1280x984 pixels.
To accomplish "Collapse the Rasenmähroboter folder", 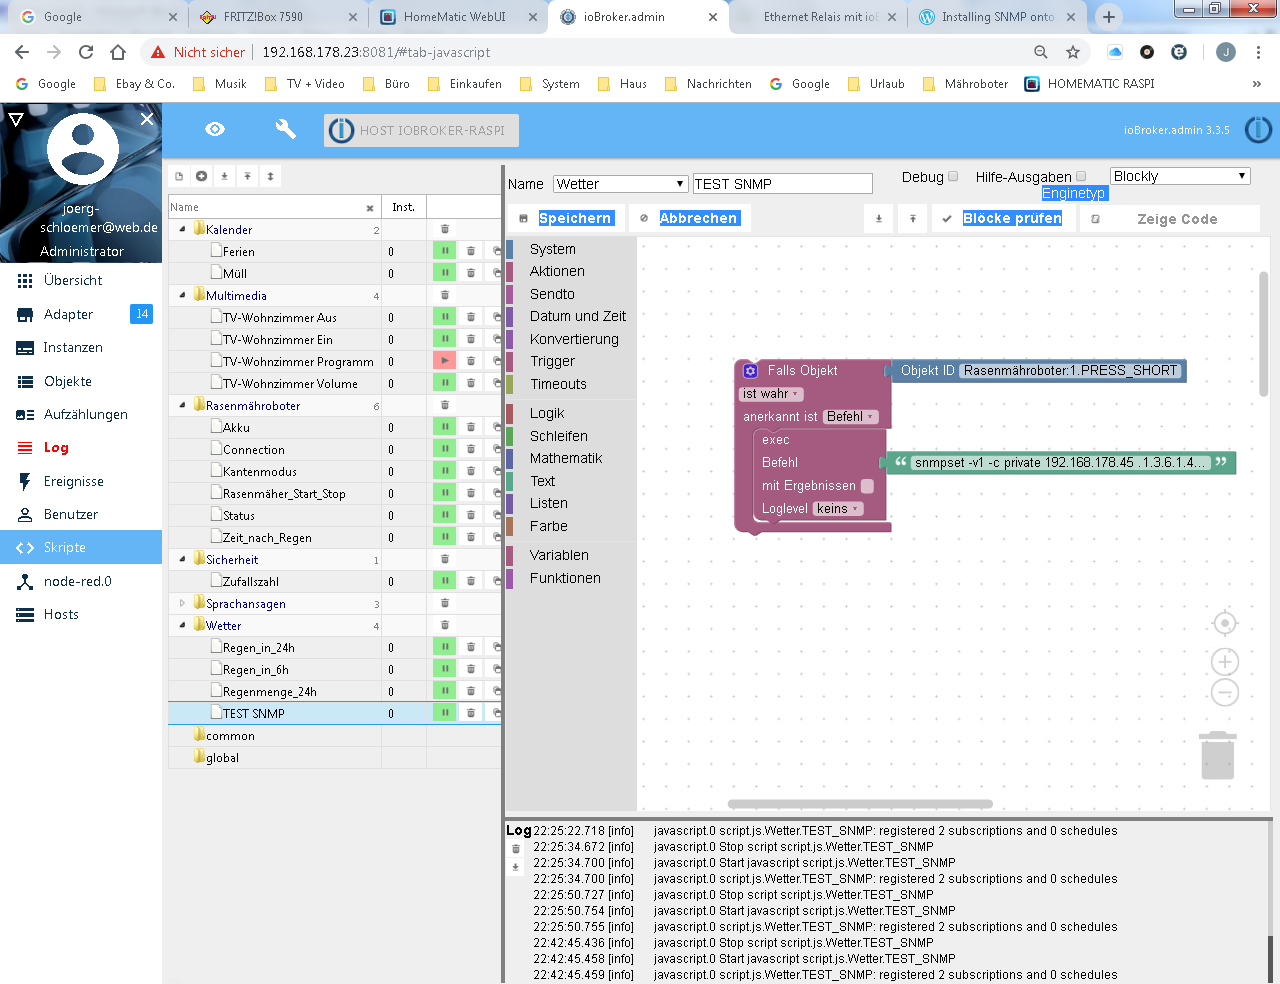I will 182,405.
